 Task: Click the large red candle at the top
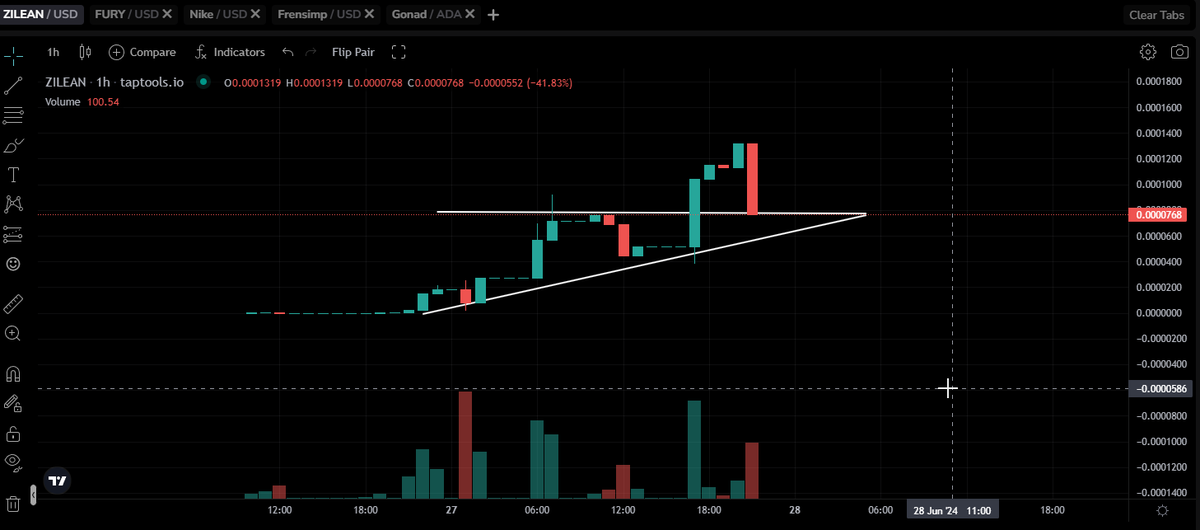pyautogui.click(x=751, y=178)
